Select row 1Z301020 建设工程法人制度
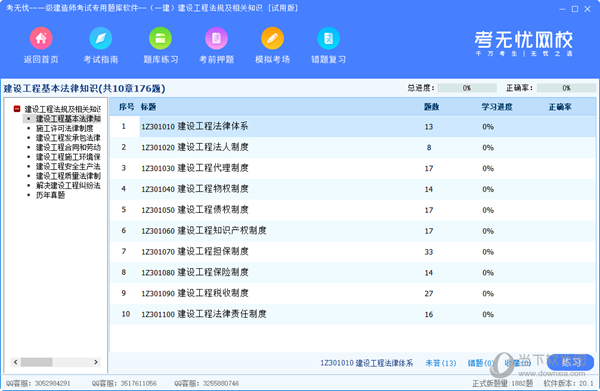Viewport: 600px width, 391px height. click(x=353, y=147)
